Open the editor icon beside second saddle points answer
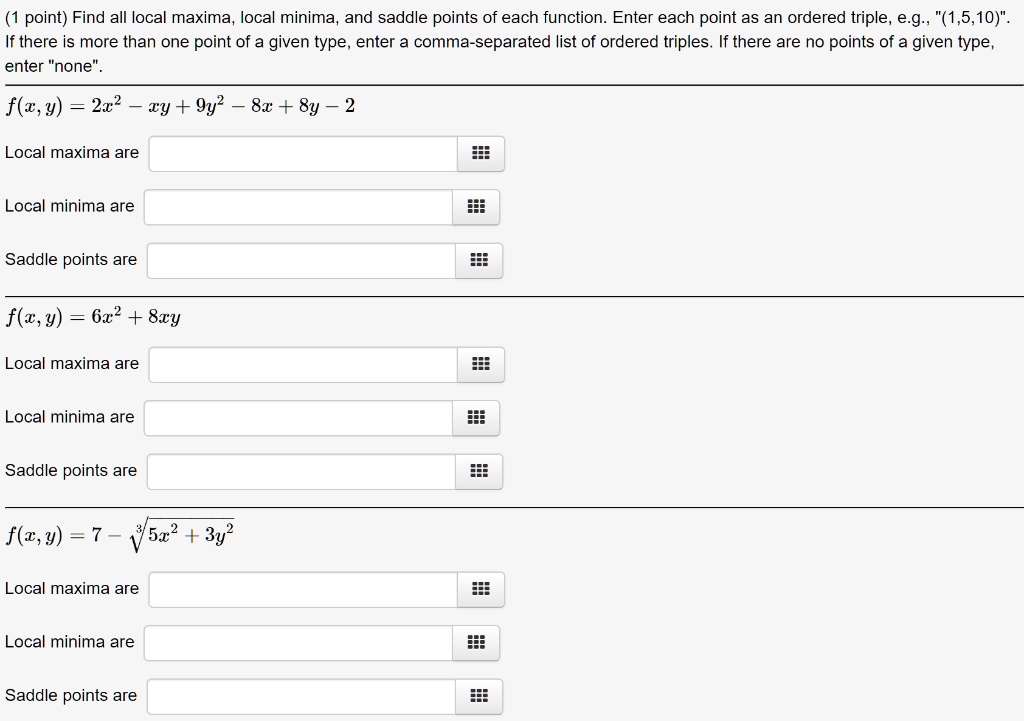 coord(477,471)
